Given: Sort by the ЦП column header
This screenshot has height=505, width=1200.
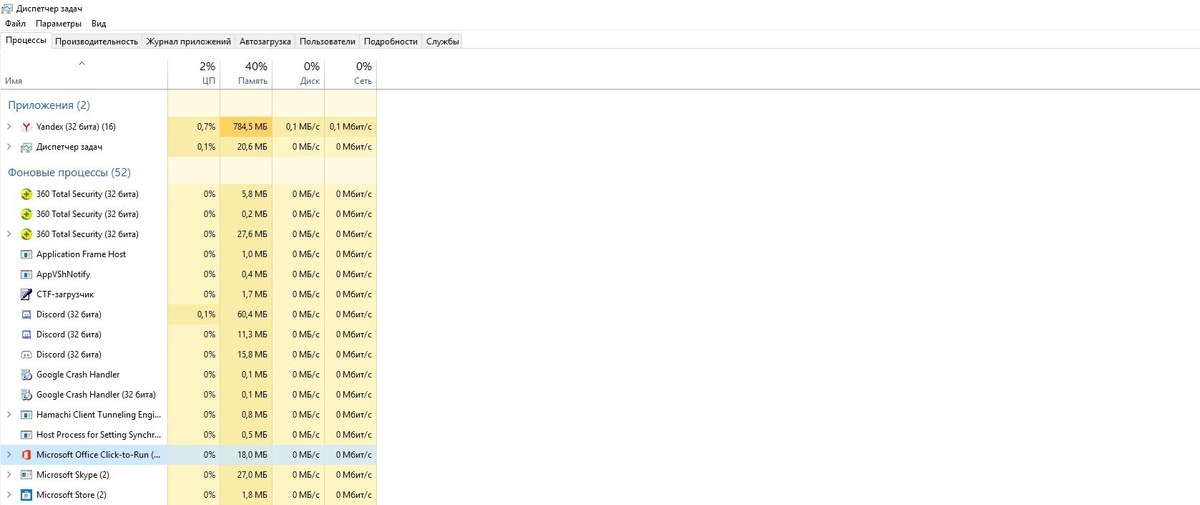Looking at the screenshot, I should tap(194, 72).
